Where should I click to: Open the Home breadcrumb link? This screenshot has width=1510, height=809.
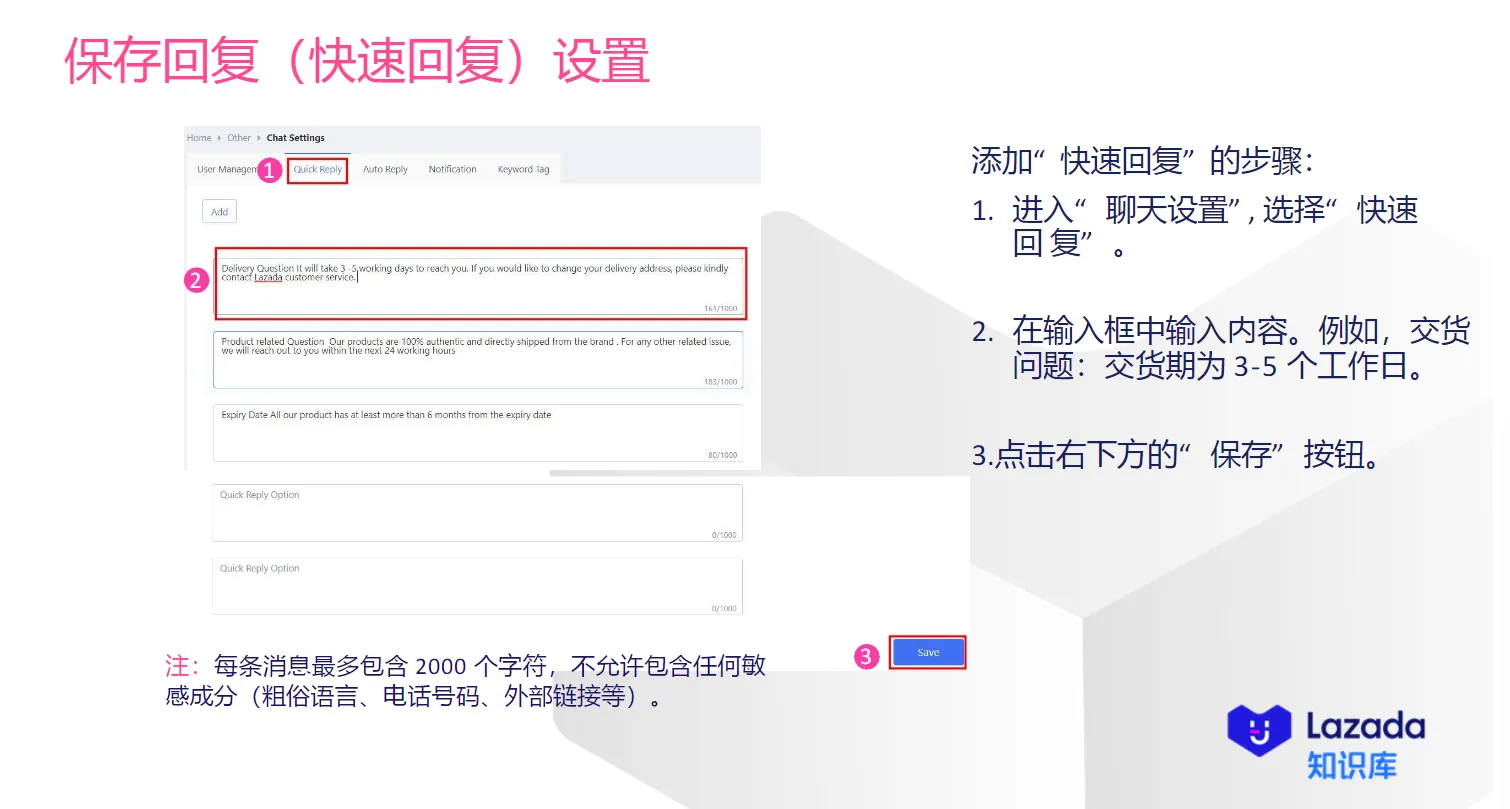(x=199, y=138)
